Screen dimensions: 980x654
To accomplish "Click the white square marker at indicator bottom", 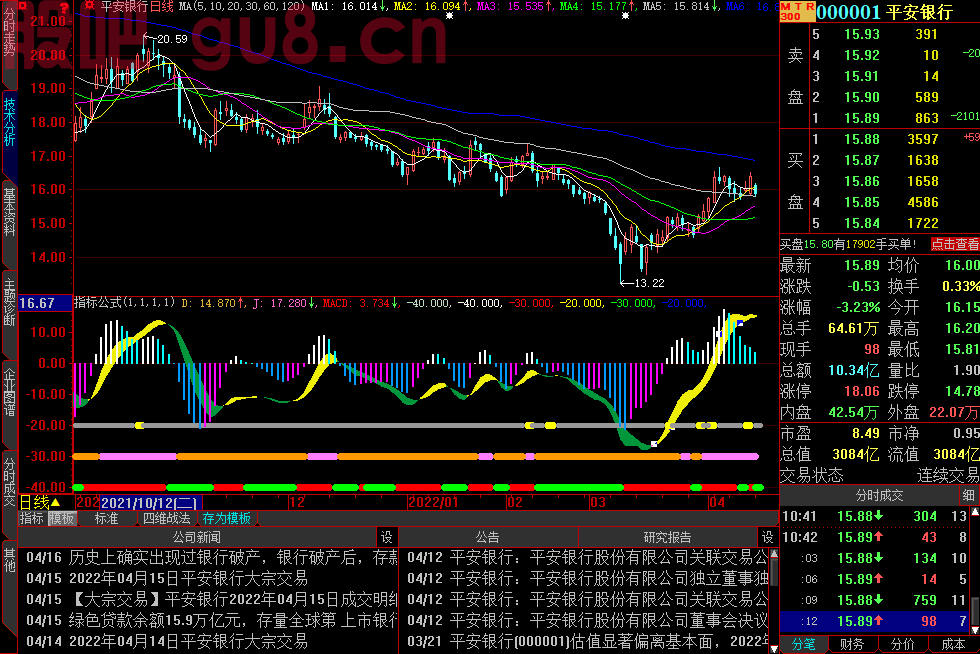I will tap(654, 444).
